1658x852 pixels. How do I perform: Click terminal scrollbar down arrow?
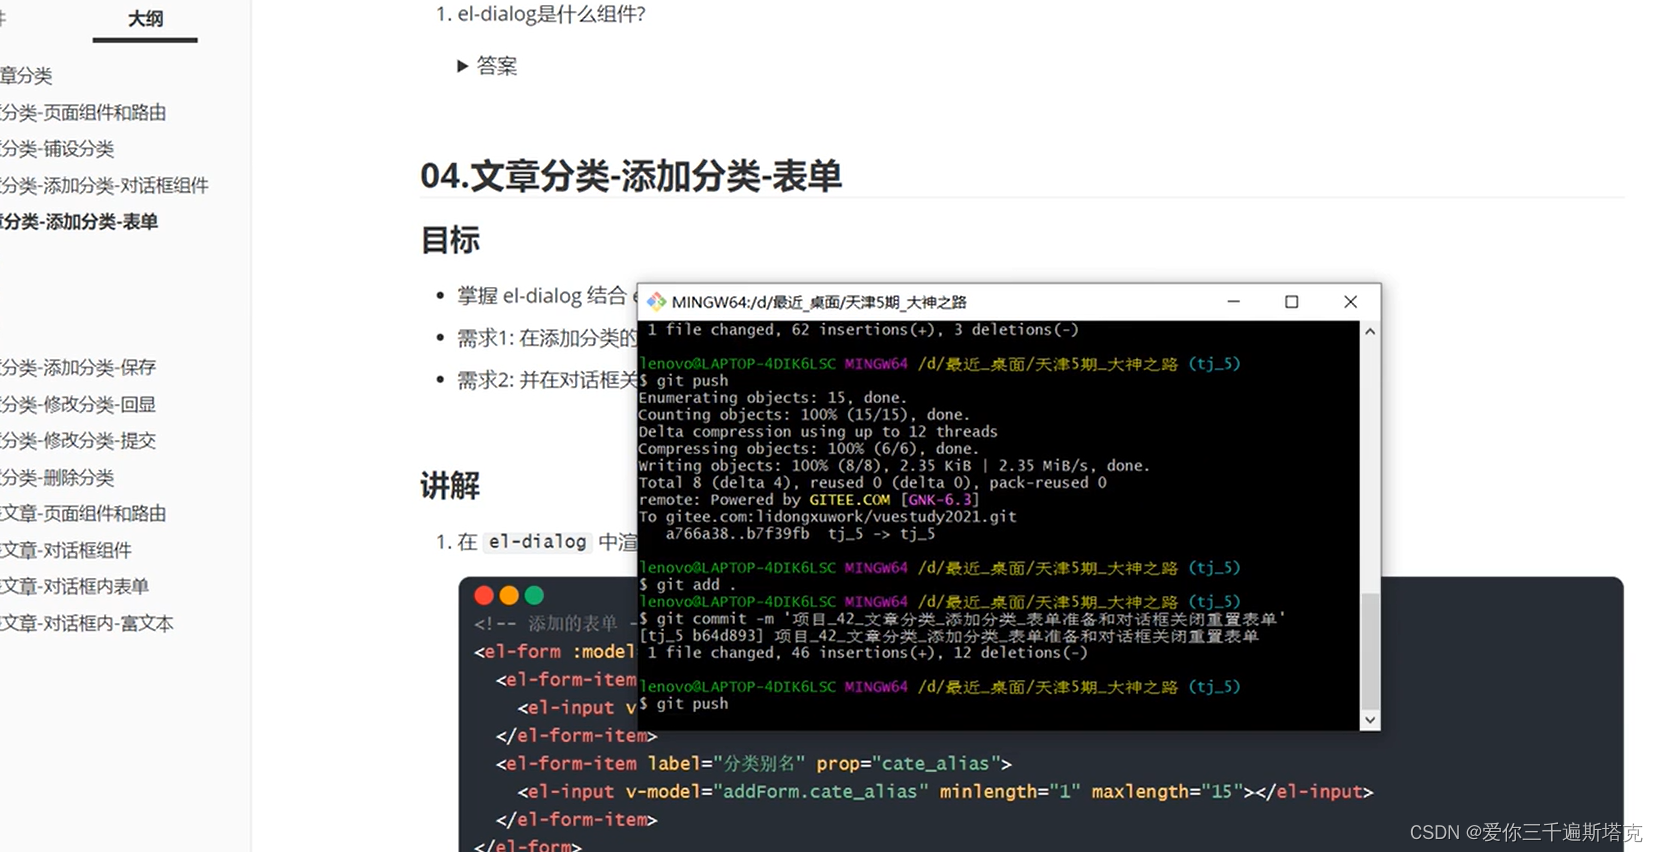point(1370,720)
